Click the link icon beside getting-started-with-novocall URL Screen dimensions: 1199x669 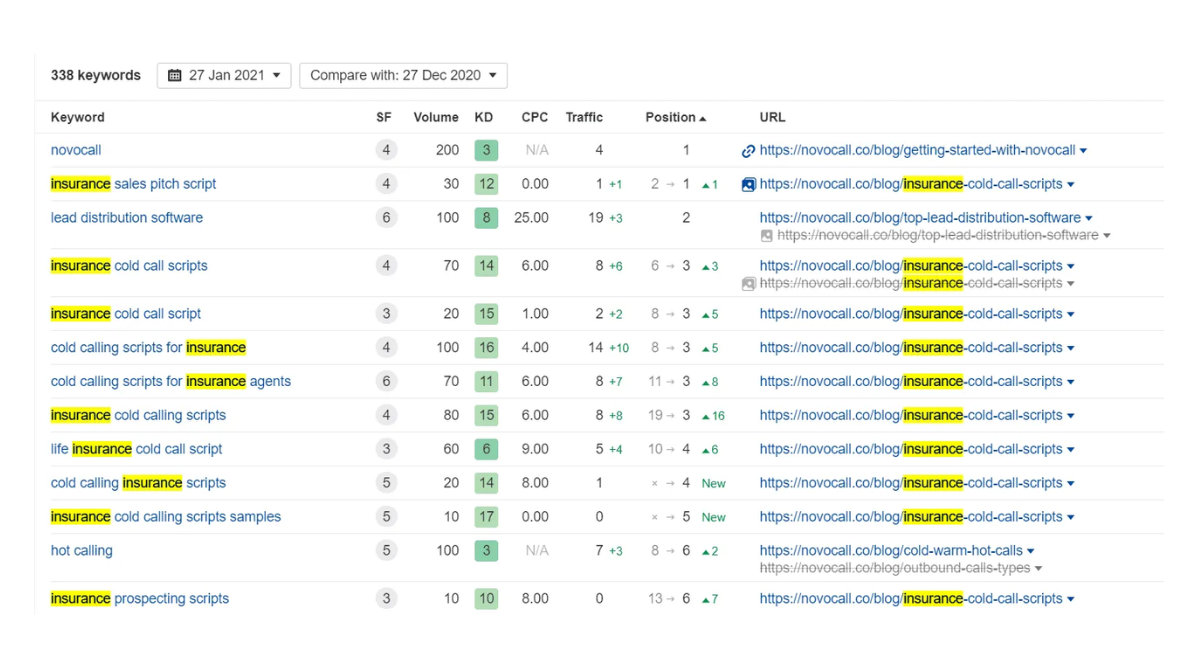point(748,151)
